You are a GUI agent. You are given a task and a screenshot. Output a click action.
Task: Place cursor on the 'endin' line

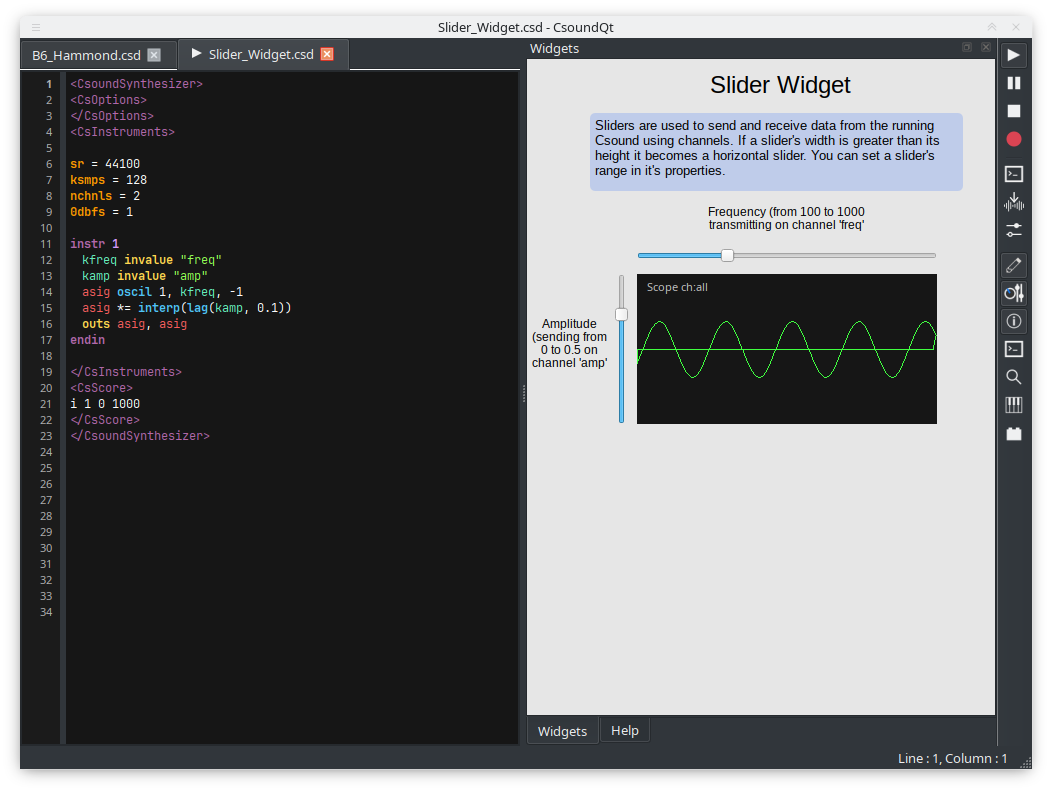tap(87, 340)
